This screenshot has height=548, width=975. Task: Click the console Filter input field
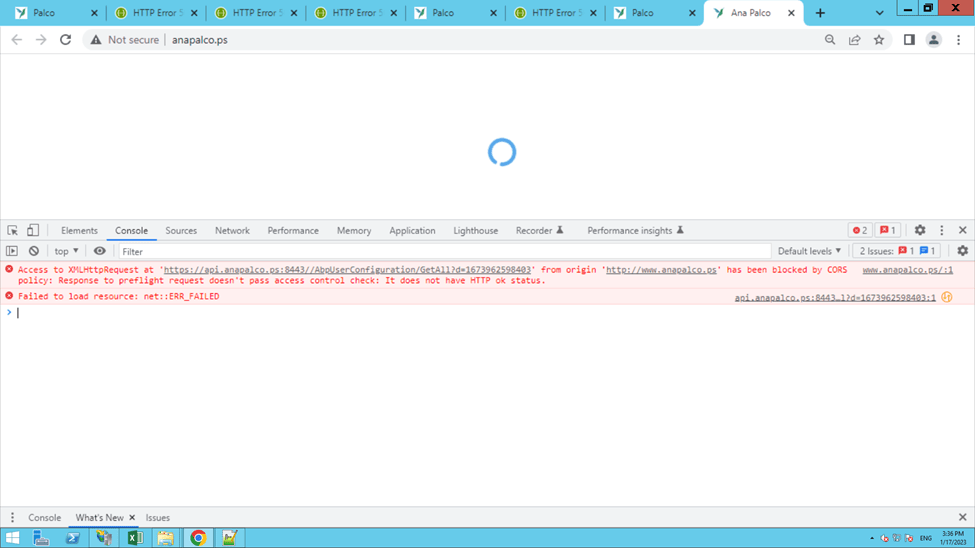tap(444, 251)
